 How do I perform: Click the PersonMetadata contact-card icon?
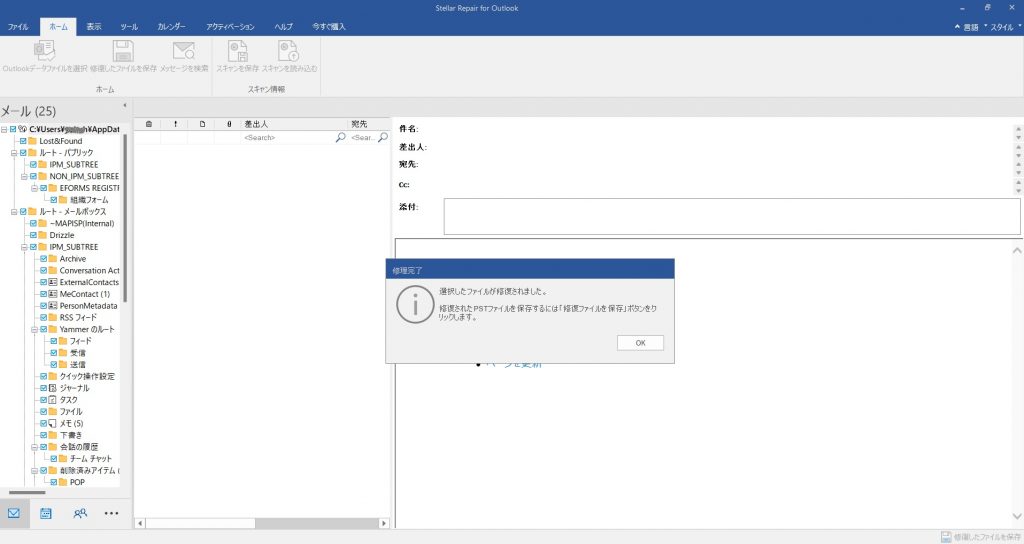(x=53, y=306)
